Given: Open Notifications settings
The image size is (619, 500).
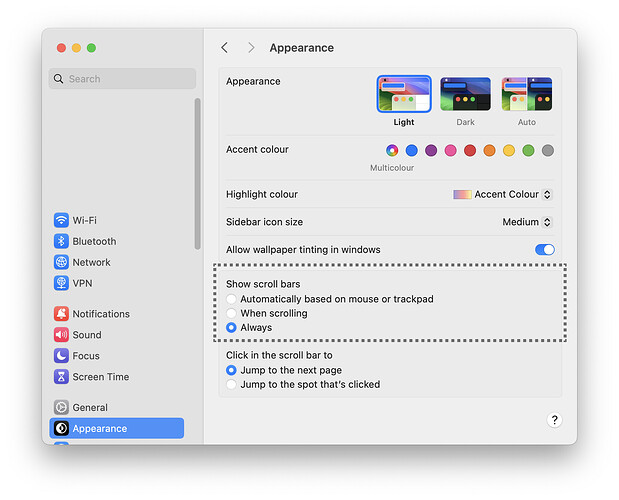Looking at the screenshot, I should click(100, 314).
